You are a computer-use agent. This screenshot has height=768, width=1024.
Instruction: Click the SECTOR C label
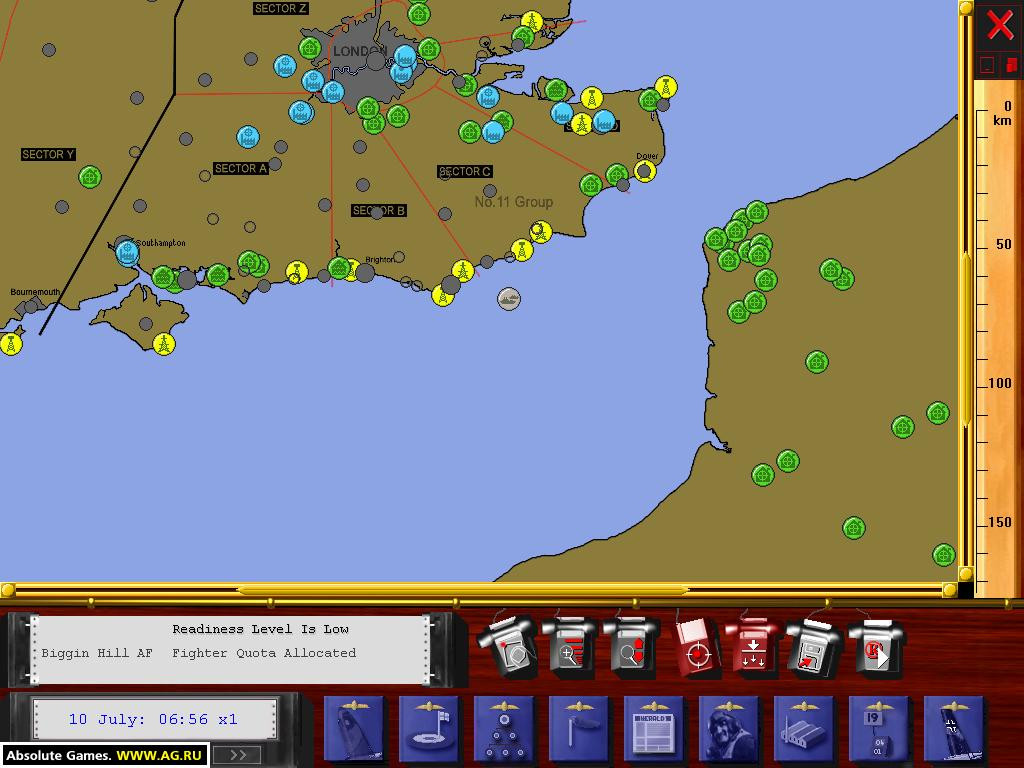point(465,171)
